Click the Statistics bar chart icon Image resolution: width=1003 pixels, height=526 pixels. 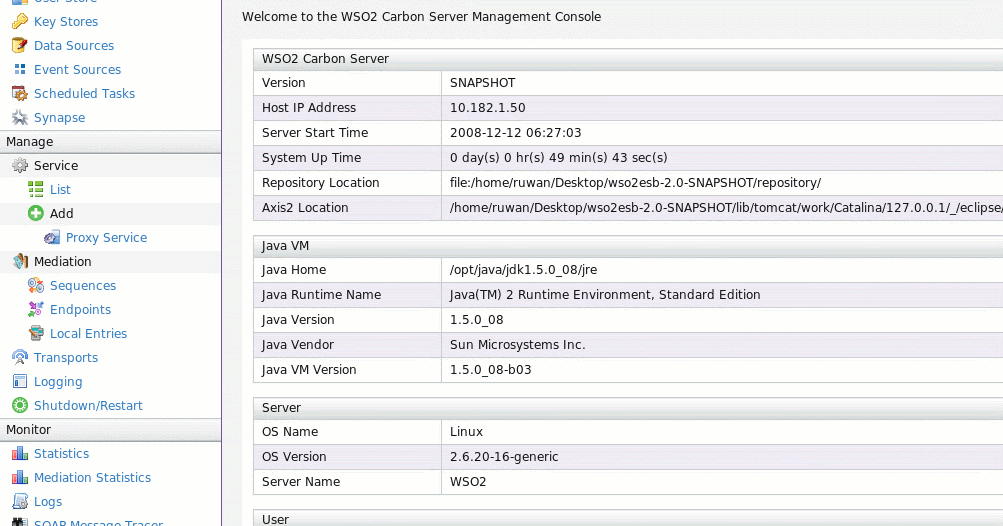(20, 454)
